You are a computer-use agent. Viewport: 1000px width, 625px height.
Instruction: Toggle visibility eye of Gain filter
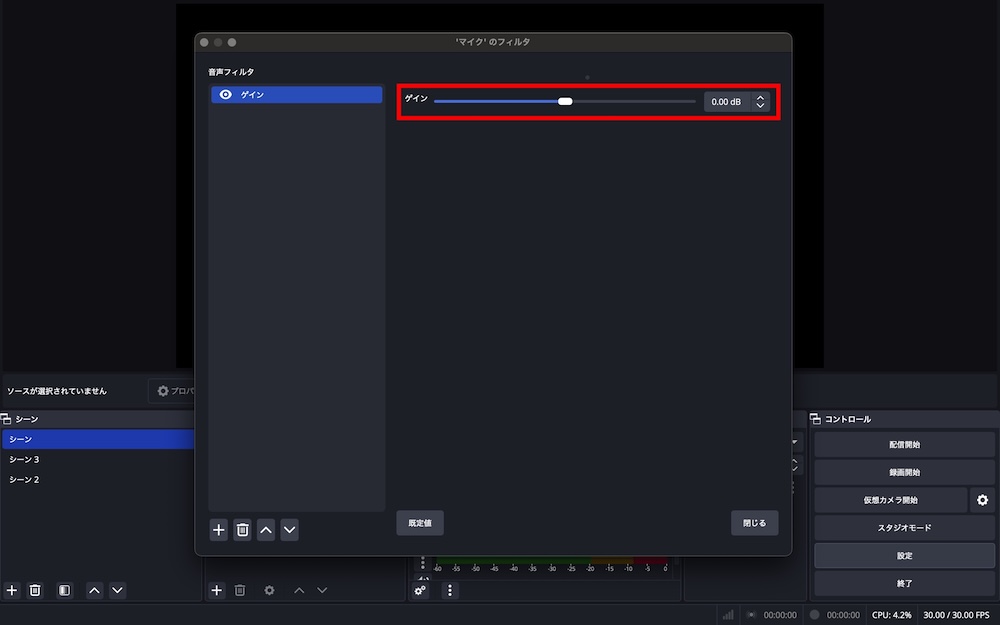(226, 94)
